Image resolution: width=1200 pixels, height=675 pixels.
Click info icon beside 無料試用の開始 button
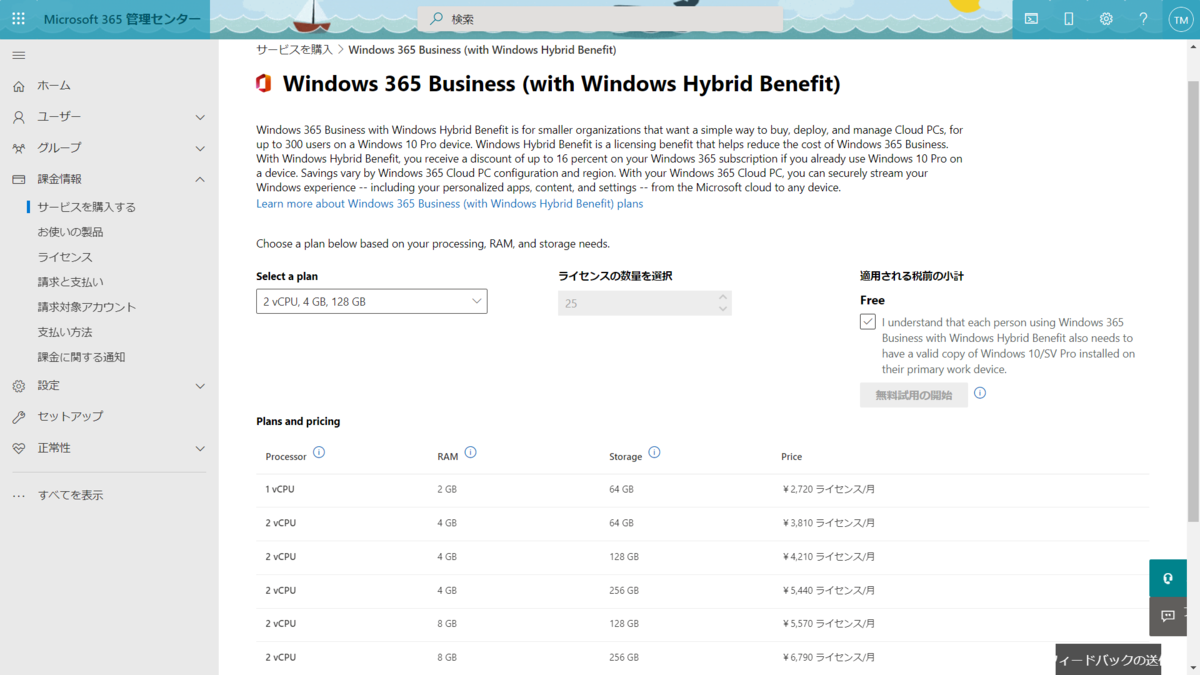pyautogui.click(x=980, y=393)
